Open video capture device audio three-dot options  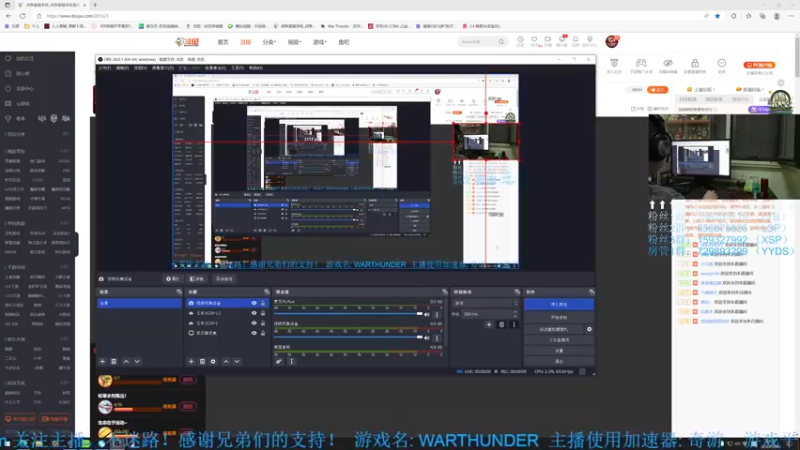[x=437, y=337]
